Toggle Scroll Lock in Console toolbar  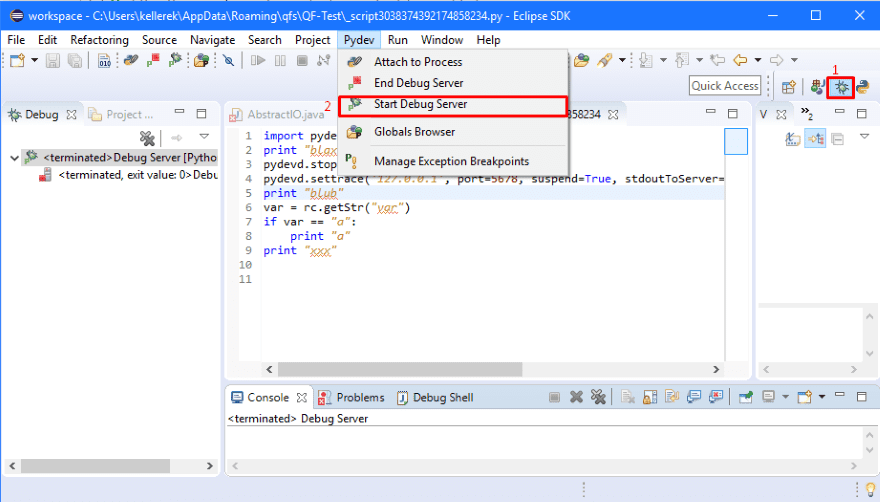pos(650,397)
